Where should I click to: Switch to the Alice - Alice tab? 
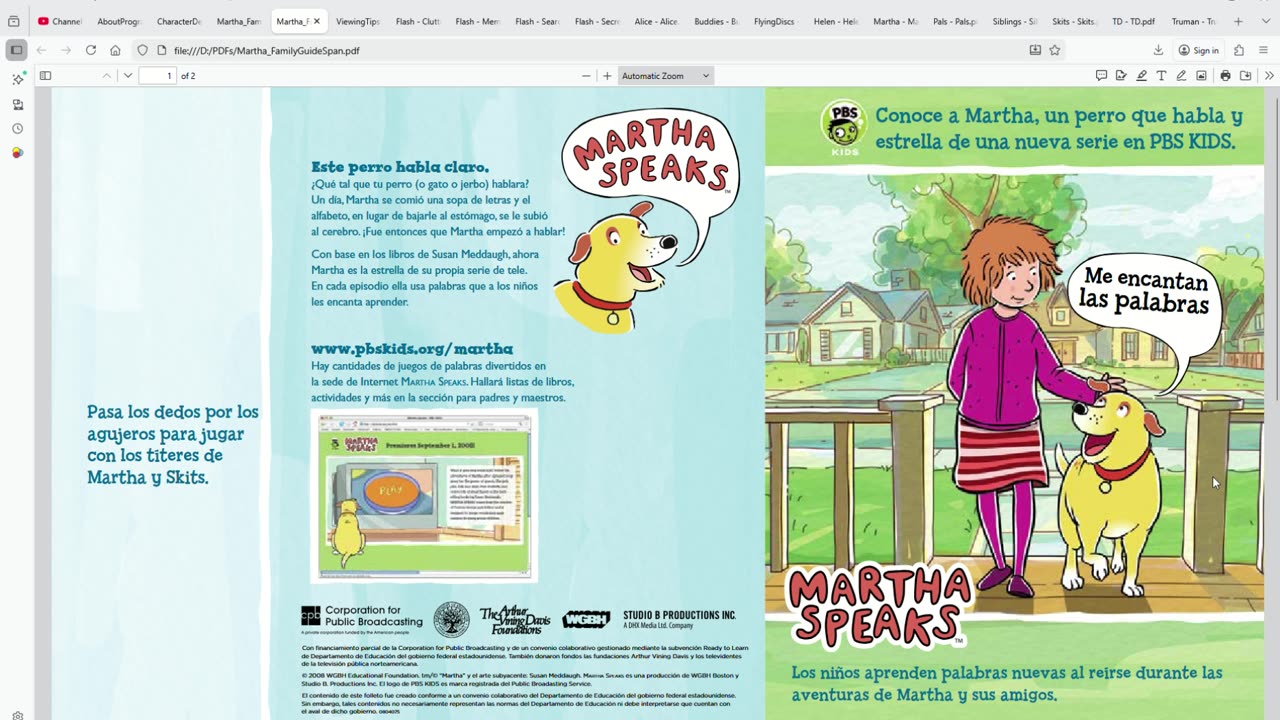point(656,21)
